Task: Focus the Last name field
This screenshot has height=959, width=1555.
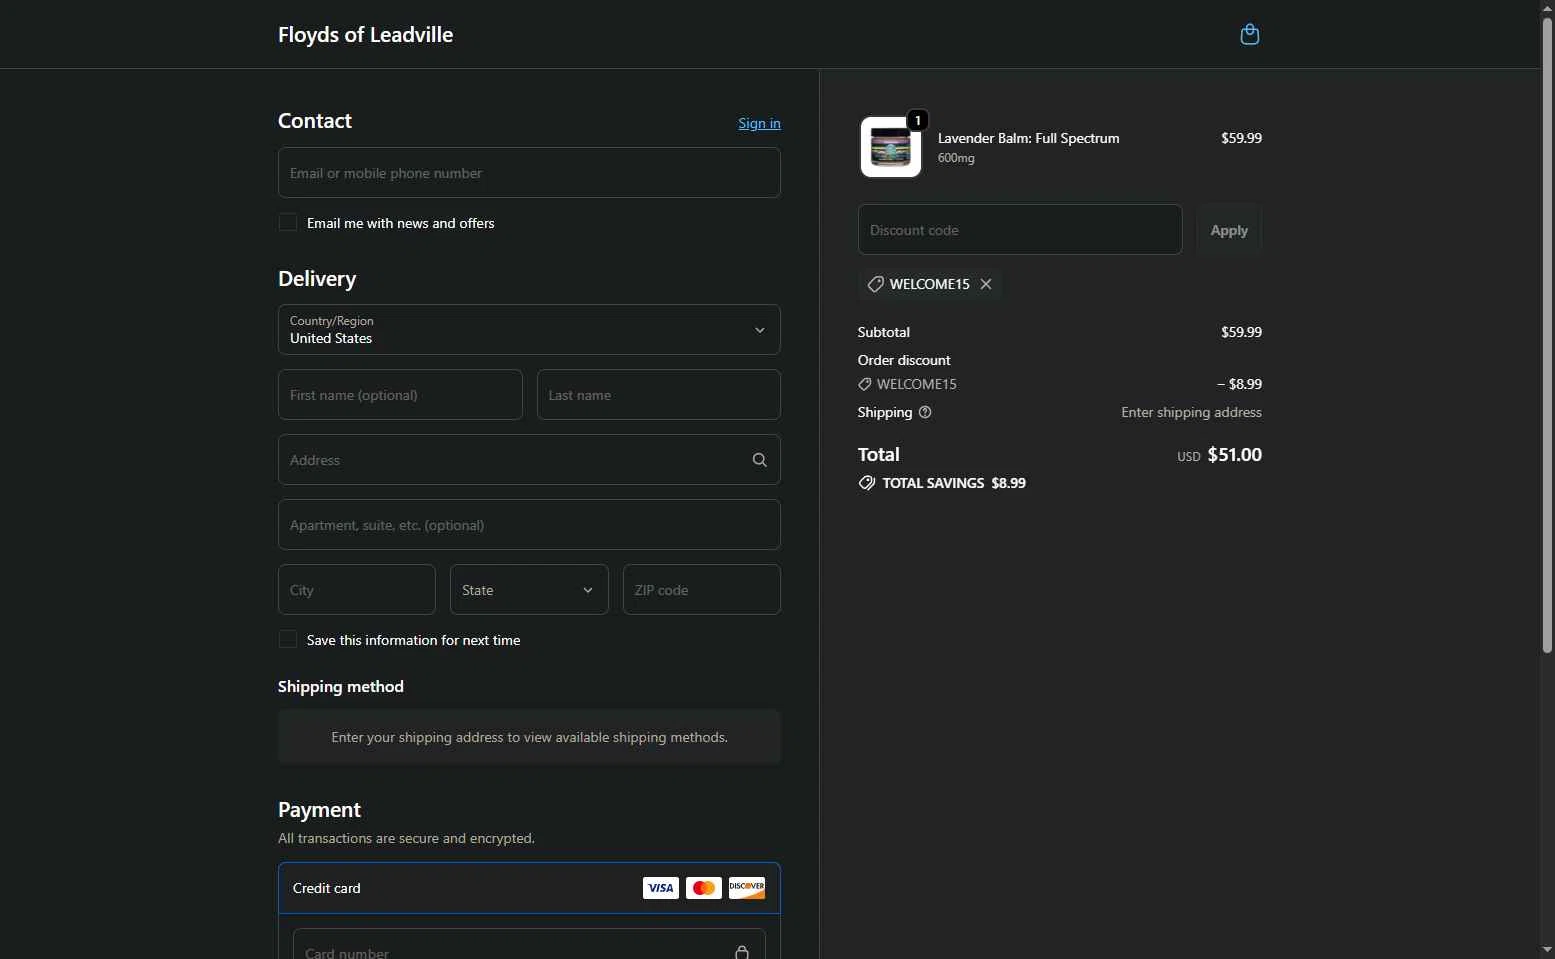Action: (x=659, y=395)
